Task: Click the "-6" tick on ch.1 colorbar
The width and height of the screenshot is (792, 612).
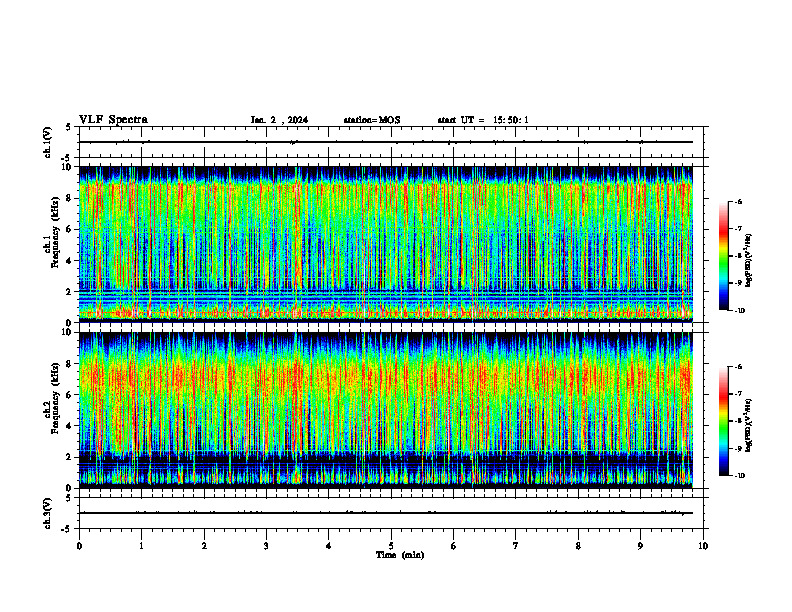Action: (x=738, y=202)
